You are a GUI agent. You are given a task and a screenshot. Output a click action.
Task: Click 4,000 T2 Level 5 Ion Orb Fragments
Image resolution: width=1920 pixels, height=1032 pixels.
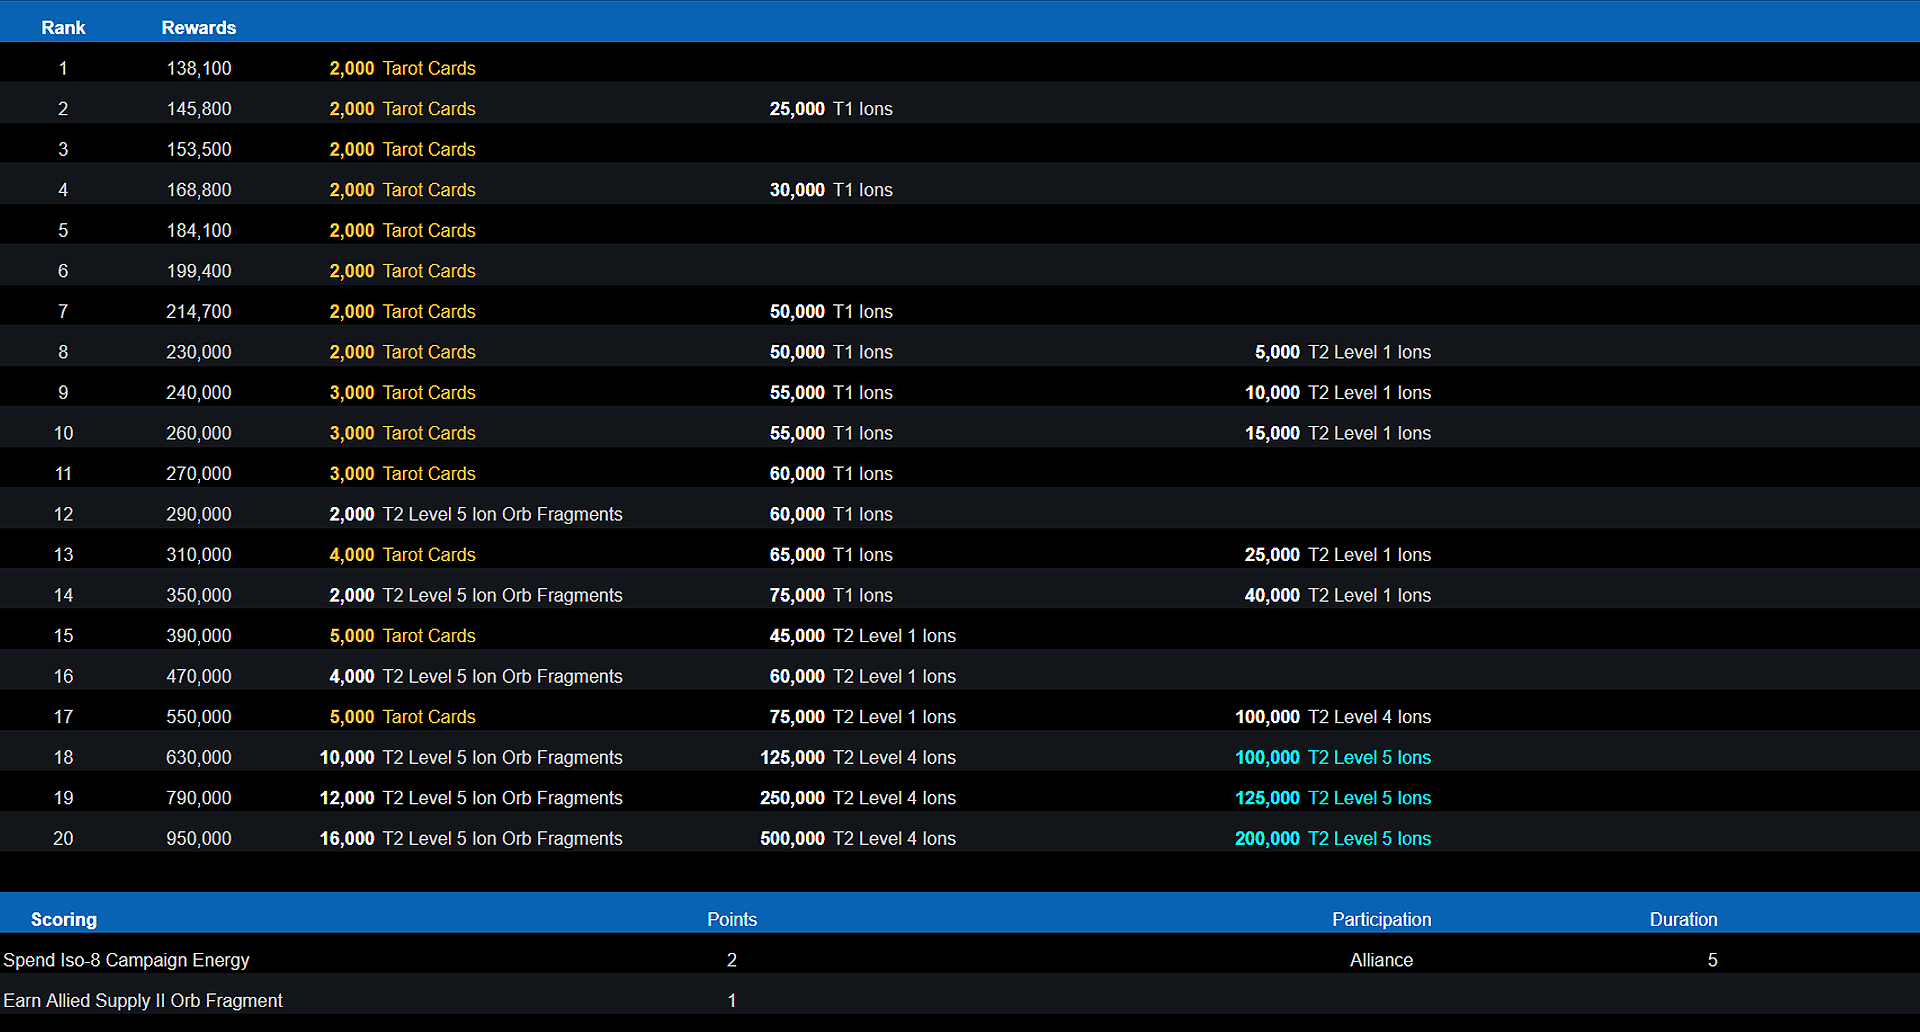[476, 677]
